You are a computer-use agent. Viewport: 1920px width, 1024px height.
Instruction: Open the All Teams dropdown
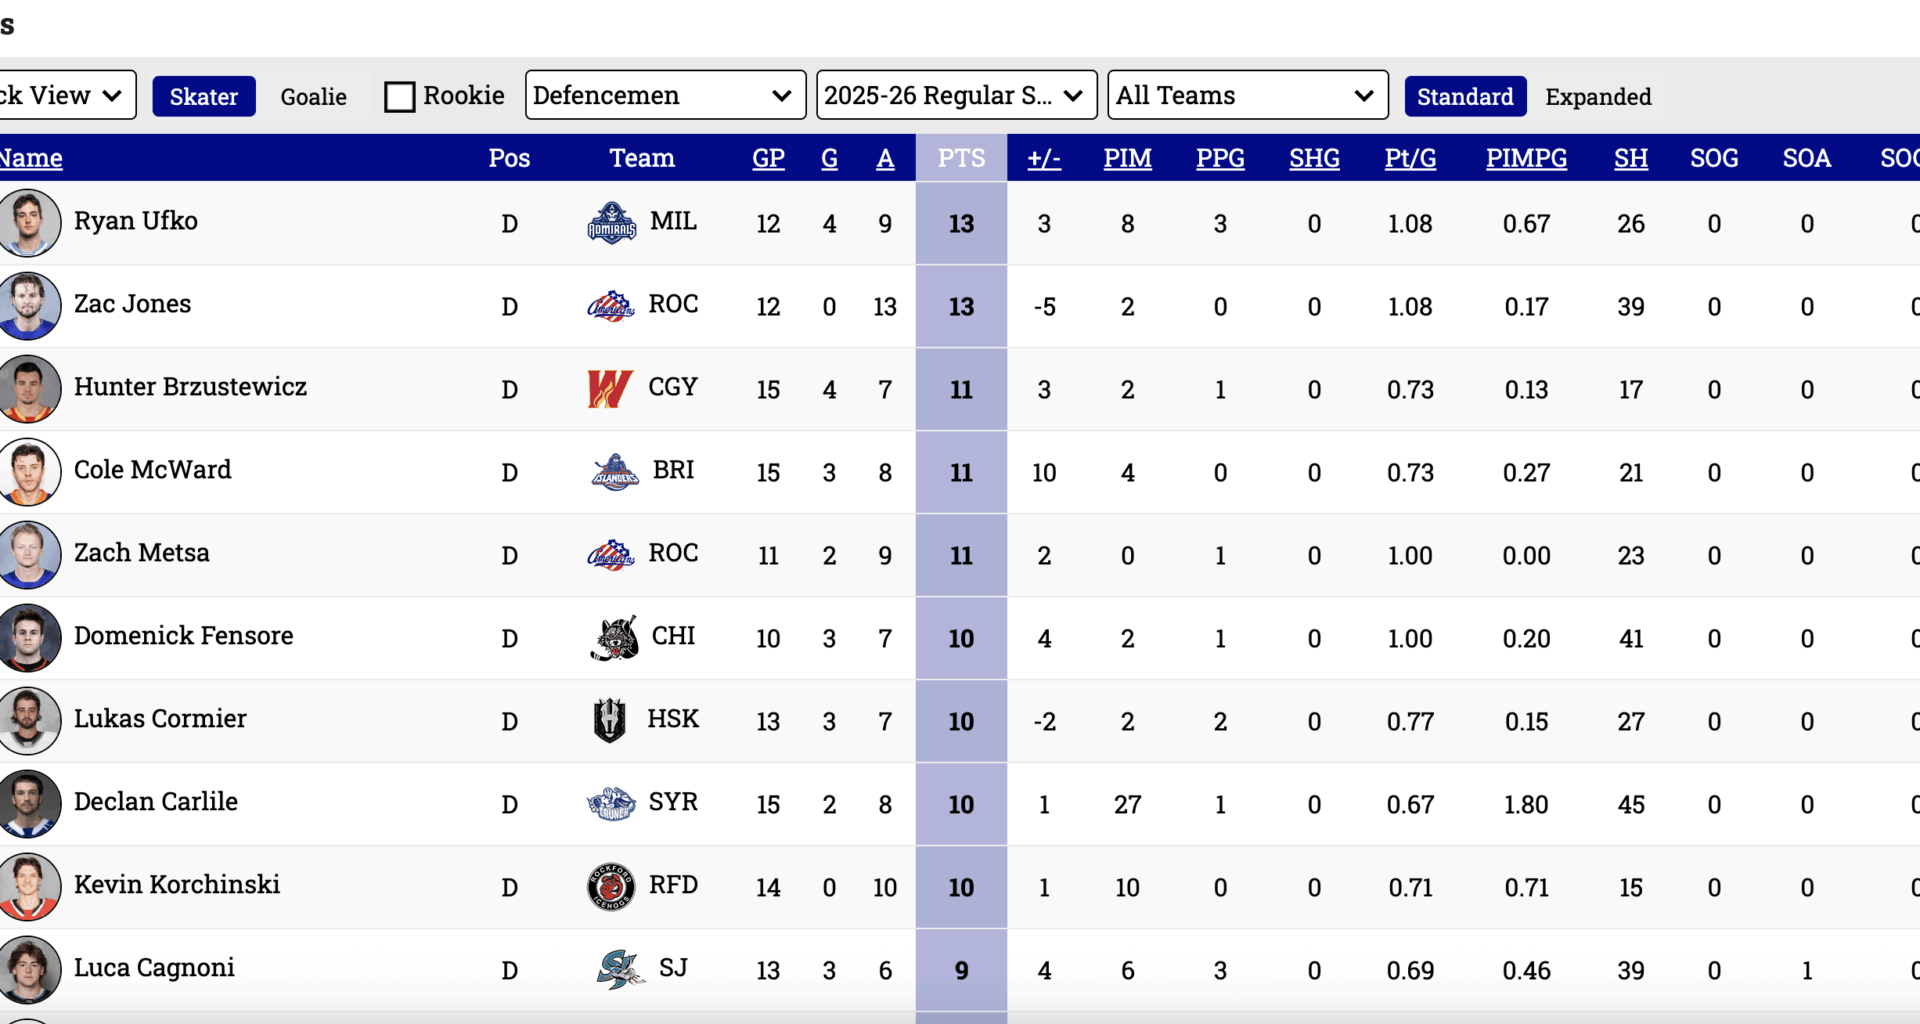point(1246,95)
